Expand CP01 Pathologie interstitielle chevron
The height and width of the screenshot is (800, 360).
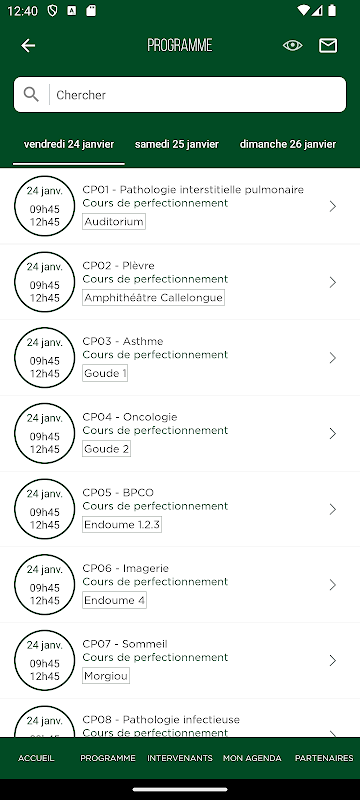pos(332,206)
